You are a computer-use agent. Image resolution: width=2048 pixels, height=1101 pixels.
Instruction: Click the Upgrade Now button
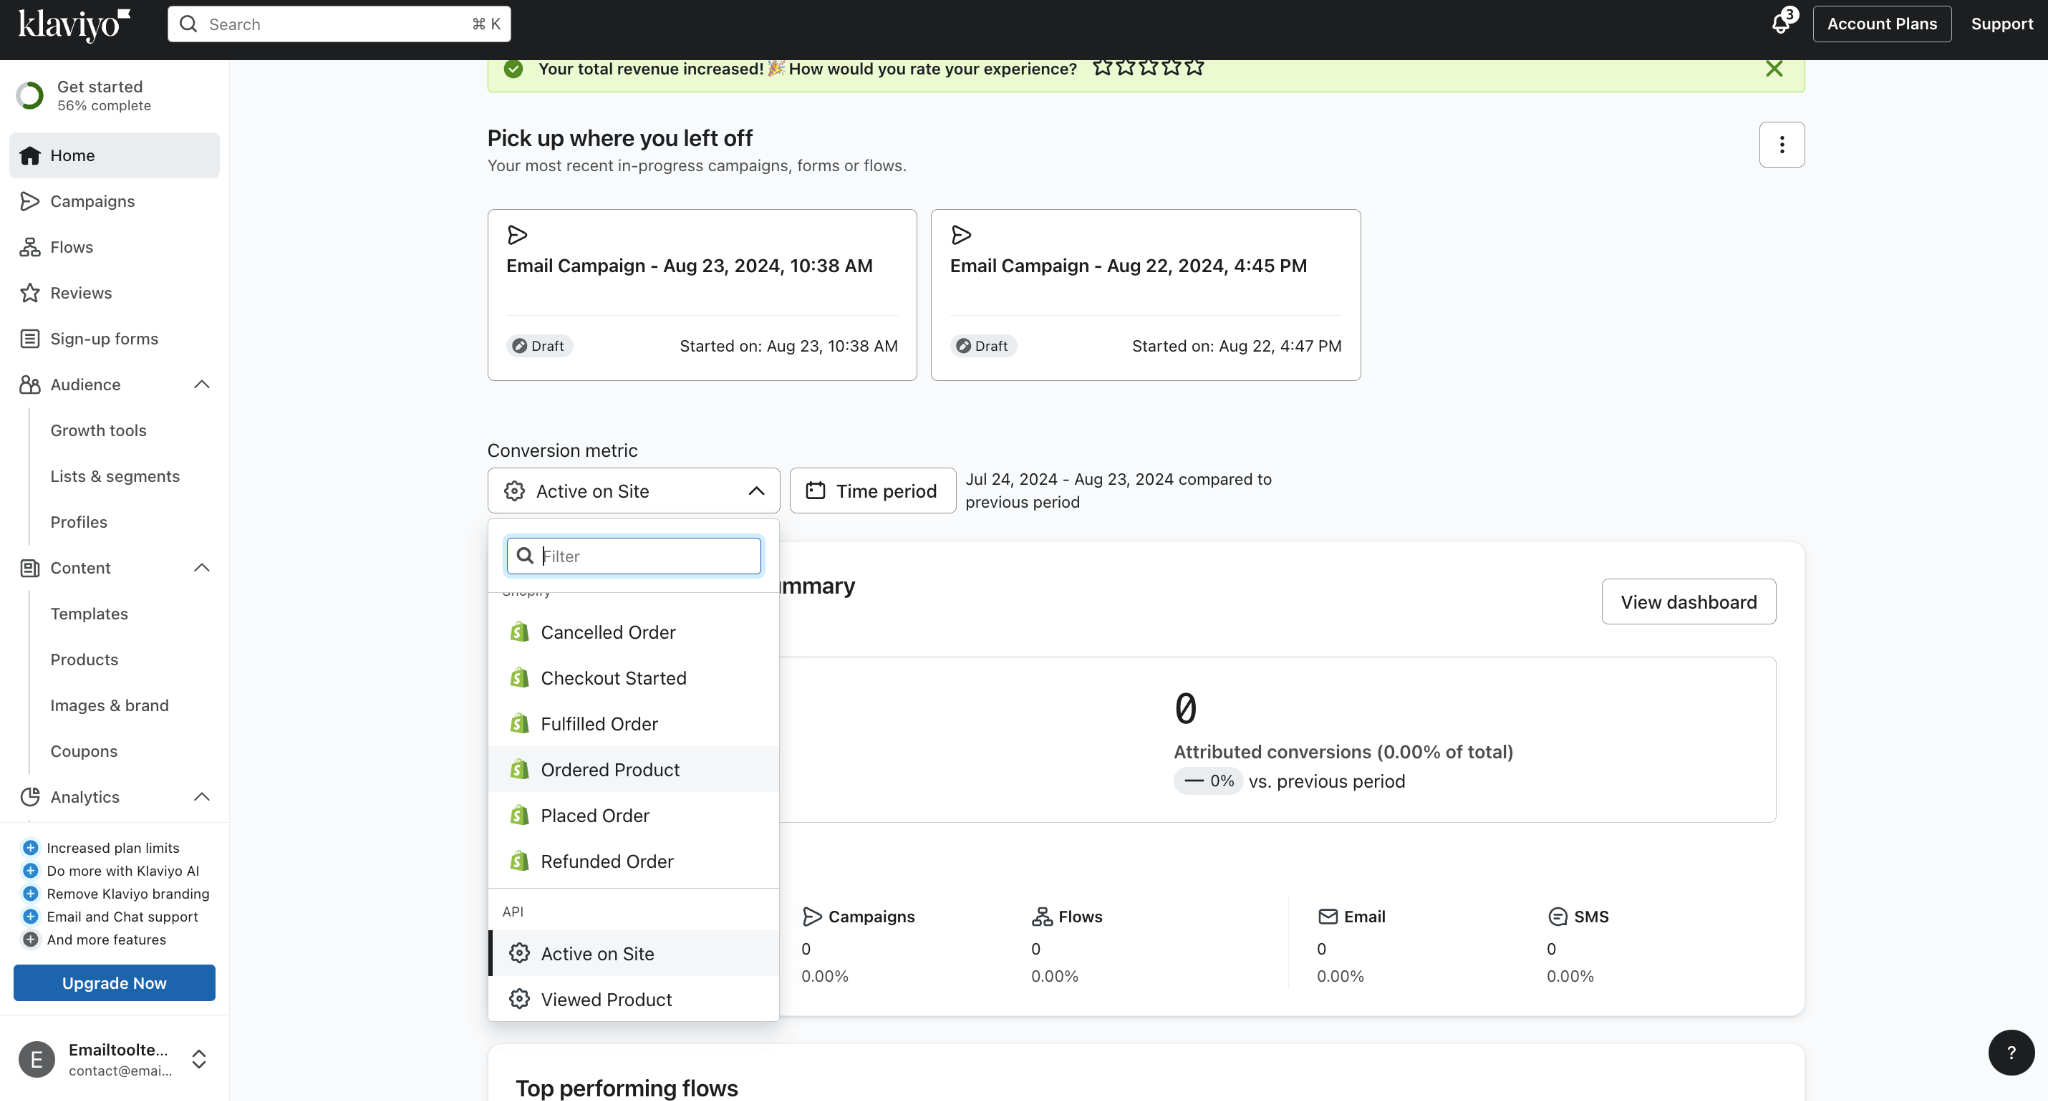click(x=115, y=983)
